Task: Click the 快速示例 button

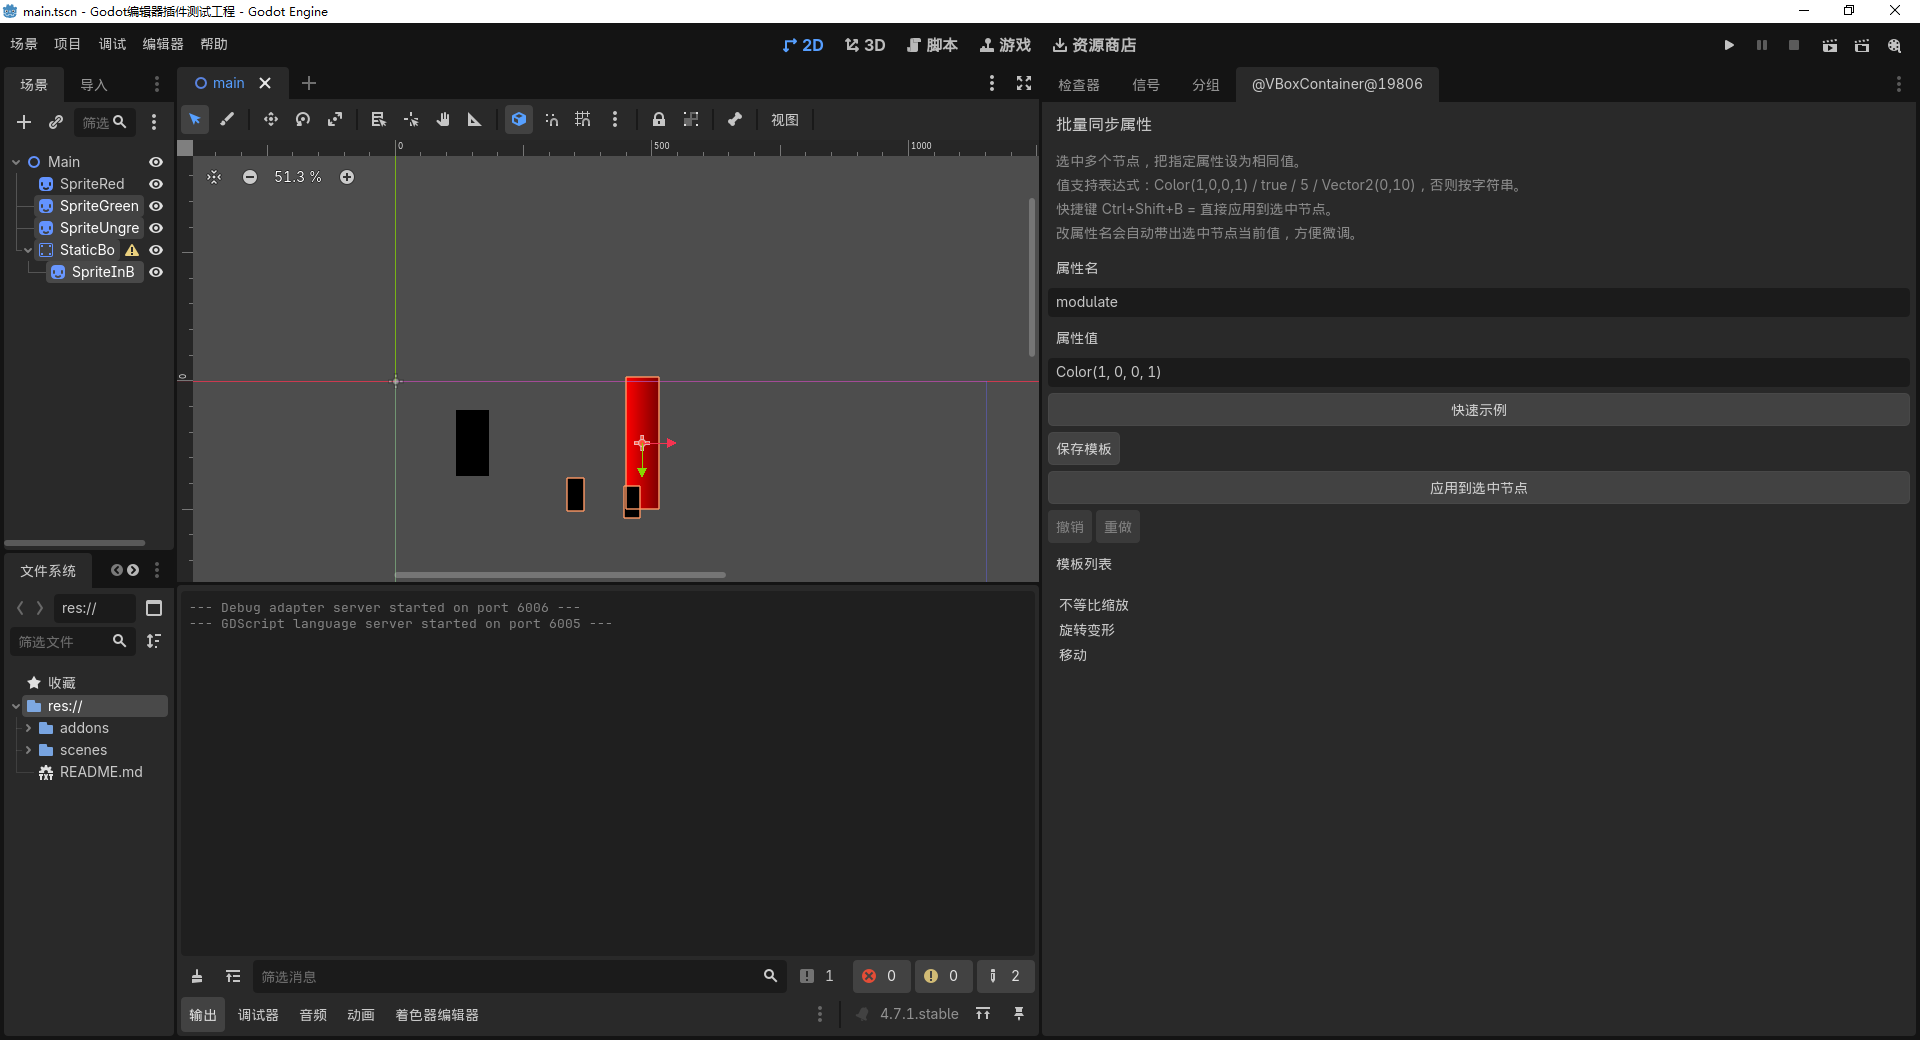Action: pos(1479,410)
